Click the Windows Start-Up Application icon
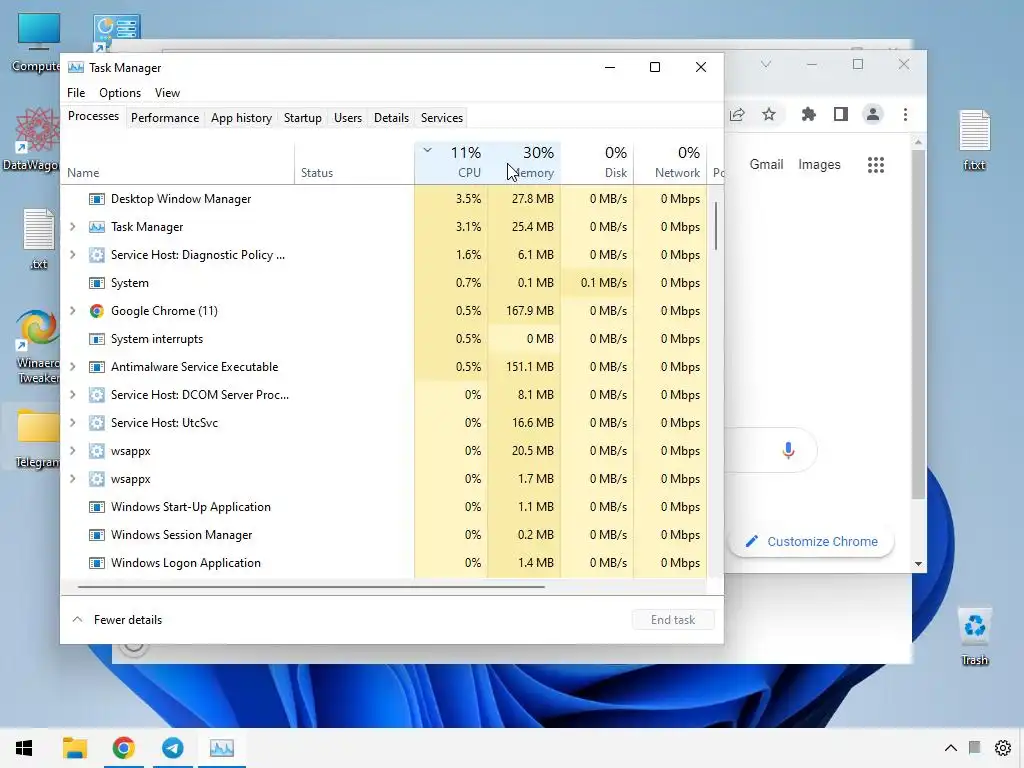 point(97,507)
